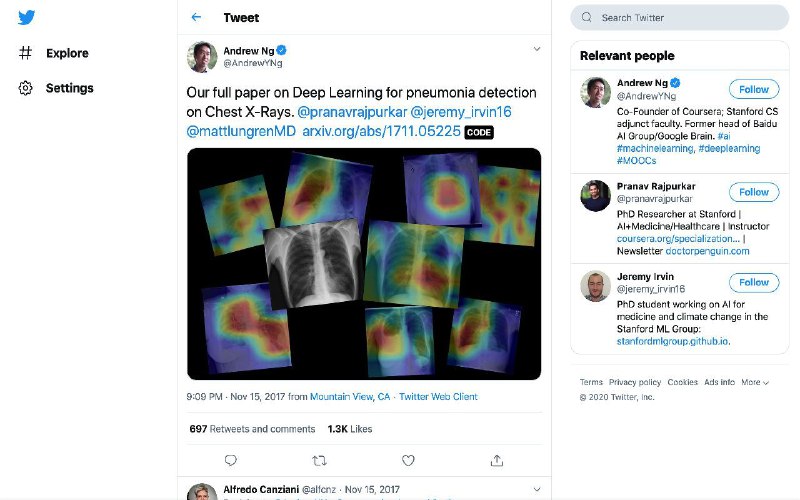Follow Pranav Rajpurkar

(754, 192)
